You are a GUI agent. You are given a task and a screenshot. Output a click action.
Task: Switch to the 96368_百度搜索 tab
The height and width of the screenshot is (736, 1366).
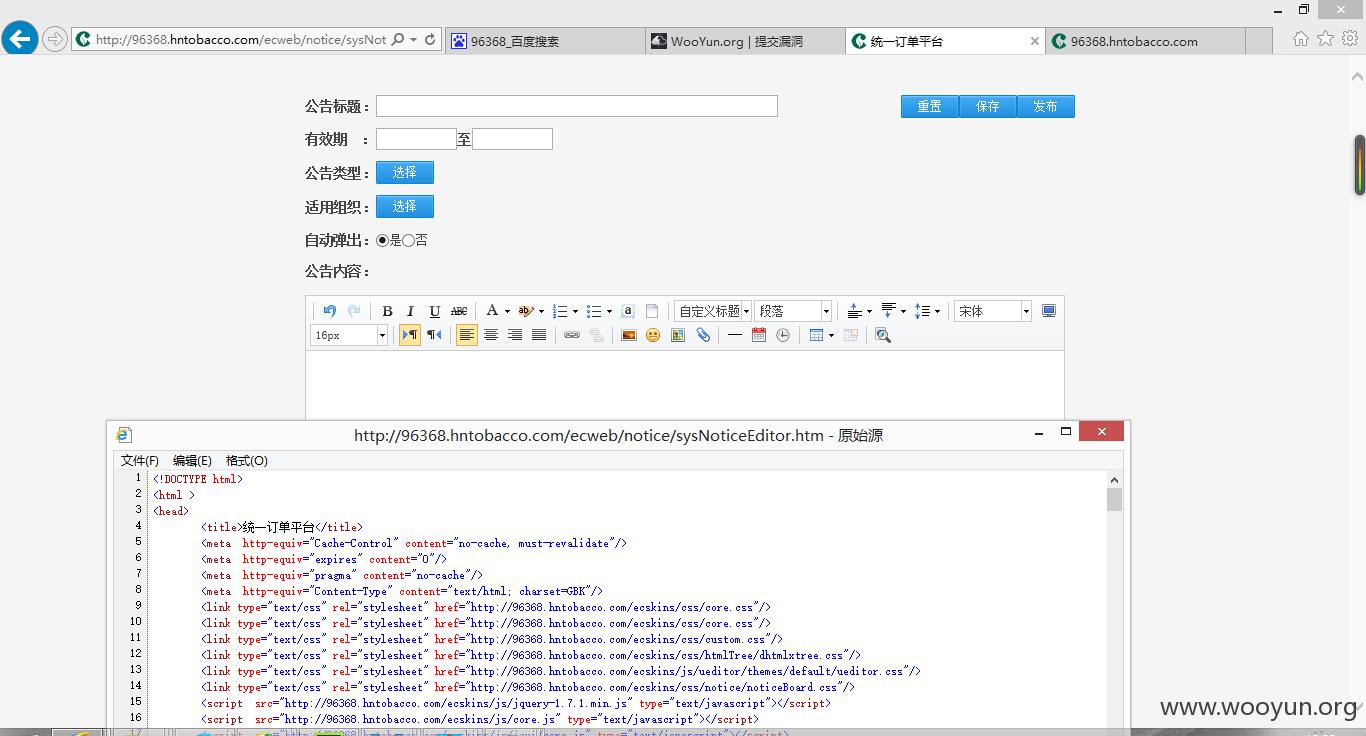(x=545, y=41)
